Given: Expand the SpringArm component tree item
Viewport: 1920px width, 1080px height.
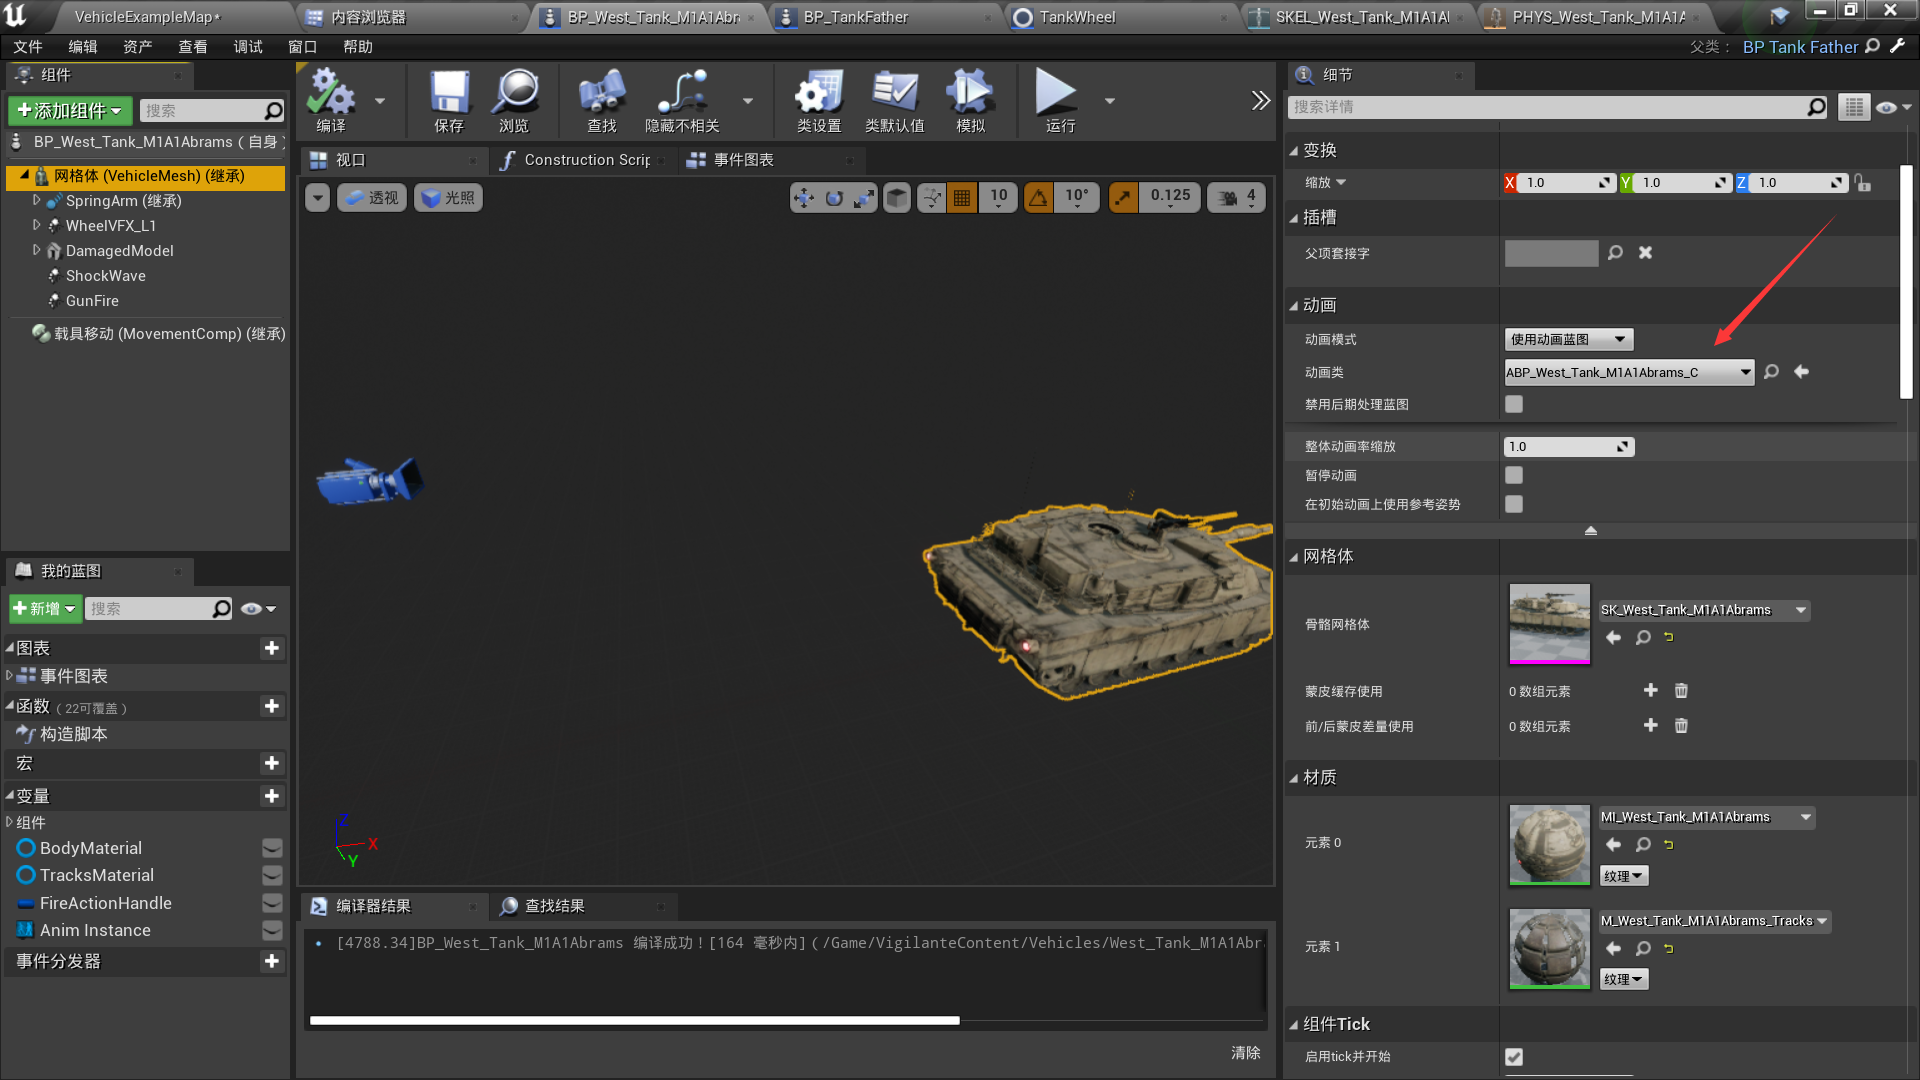Looking at the screenshot, I should pos(37,201).
